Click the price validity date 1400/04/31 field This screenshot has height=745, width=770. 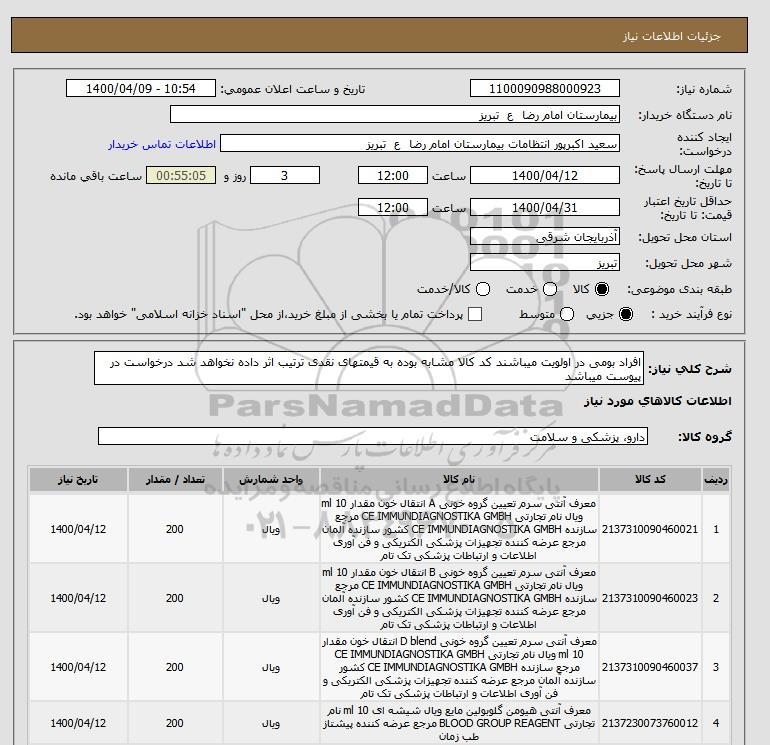point(545,207)
